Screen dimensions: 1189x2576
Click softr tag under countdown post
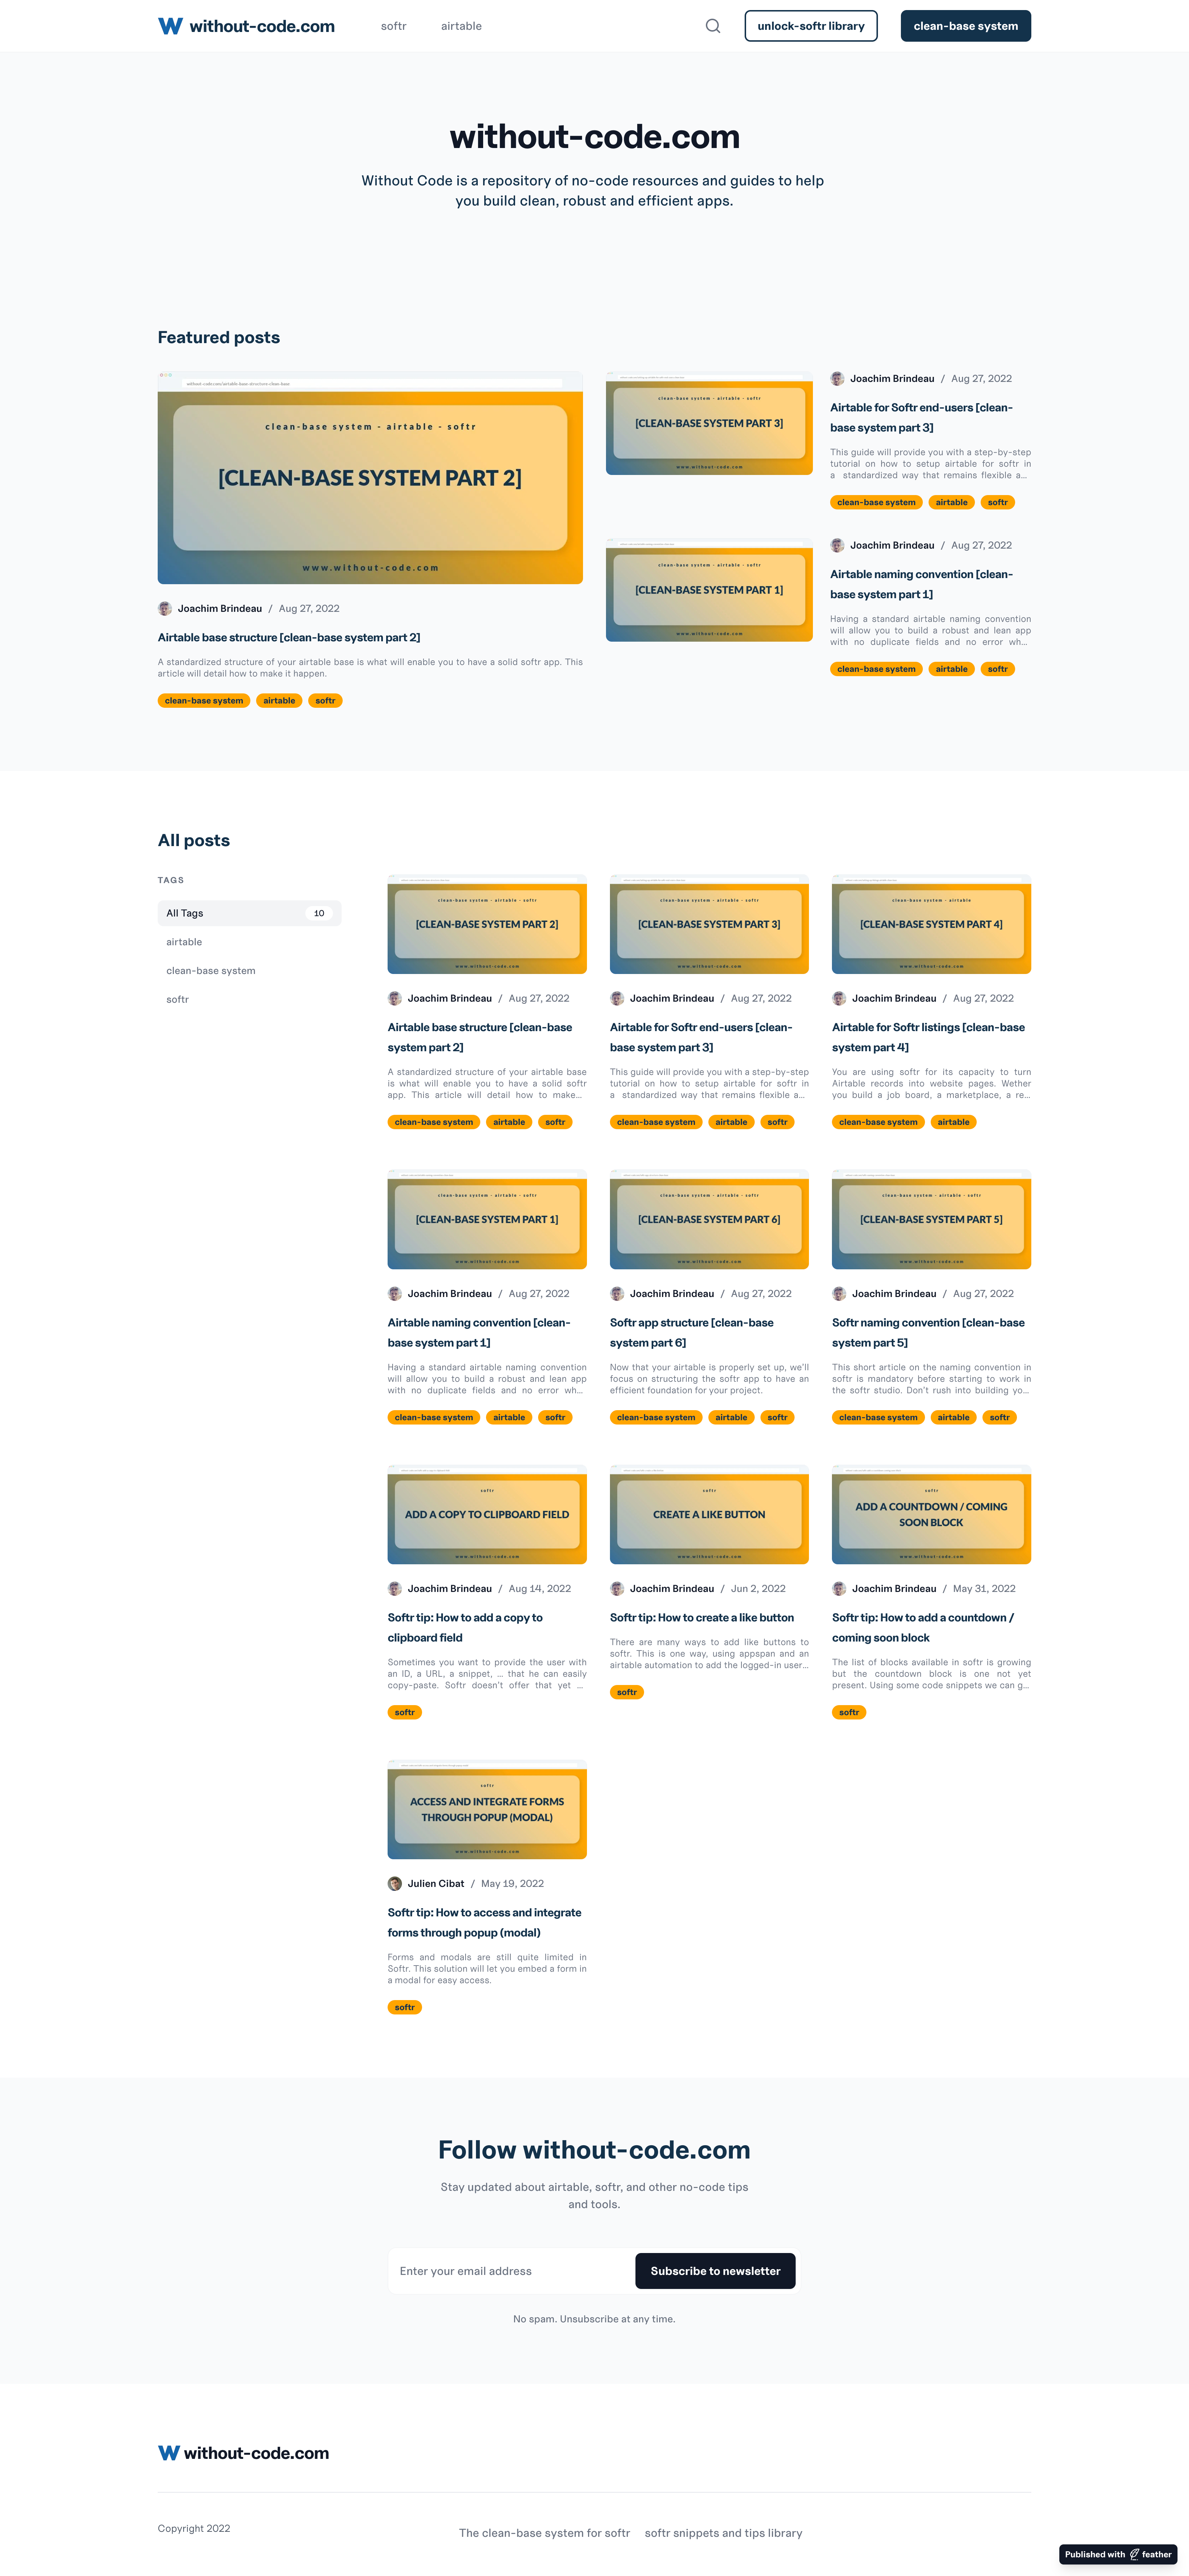pyautogui.click(x=849, y=1712)
